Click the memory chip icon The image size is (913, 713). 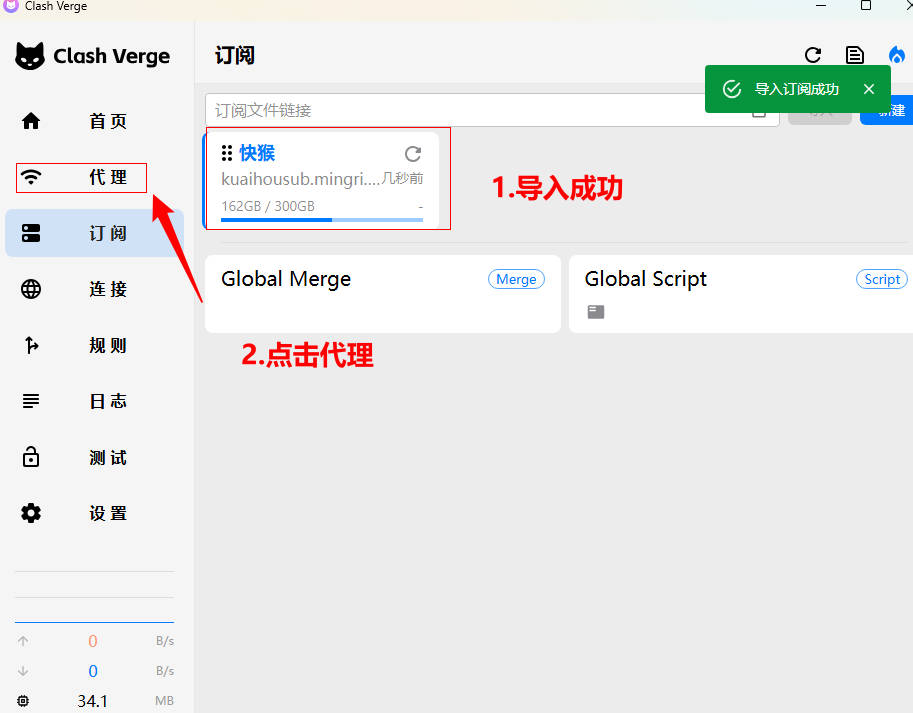tap(23, 701)
